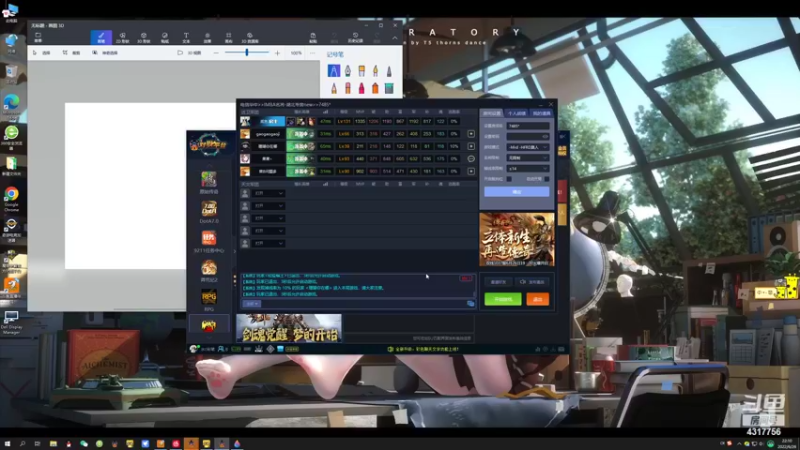Open 2D shapes in Paint 3D toolbar

coord(122,37)
